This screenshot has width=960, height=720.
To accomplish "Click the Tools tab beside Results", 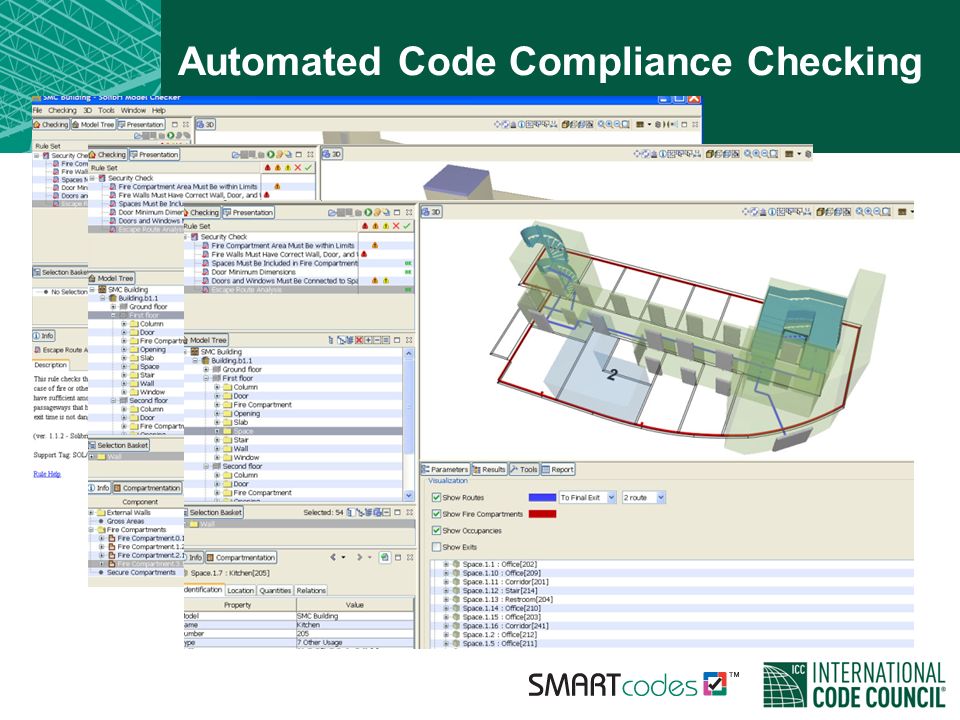I will click(523, 470).
